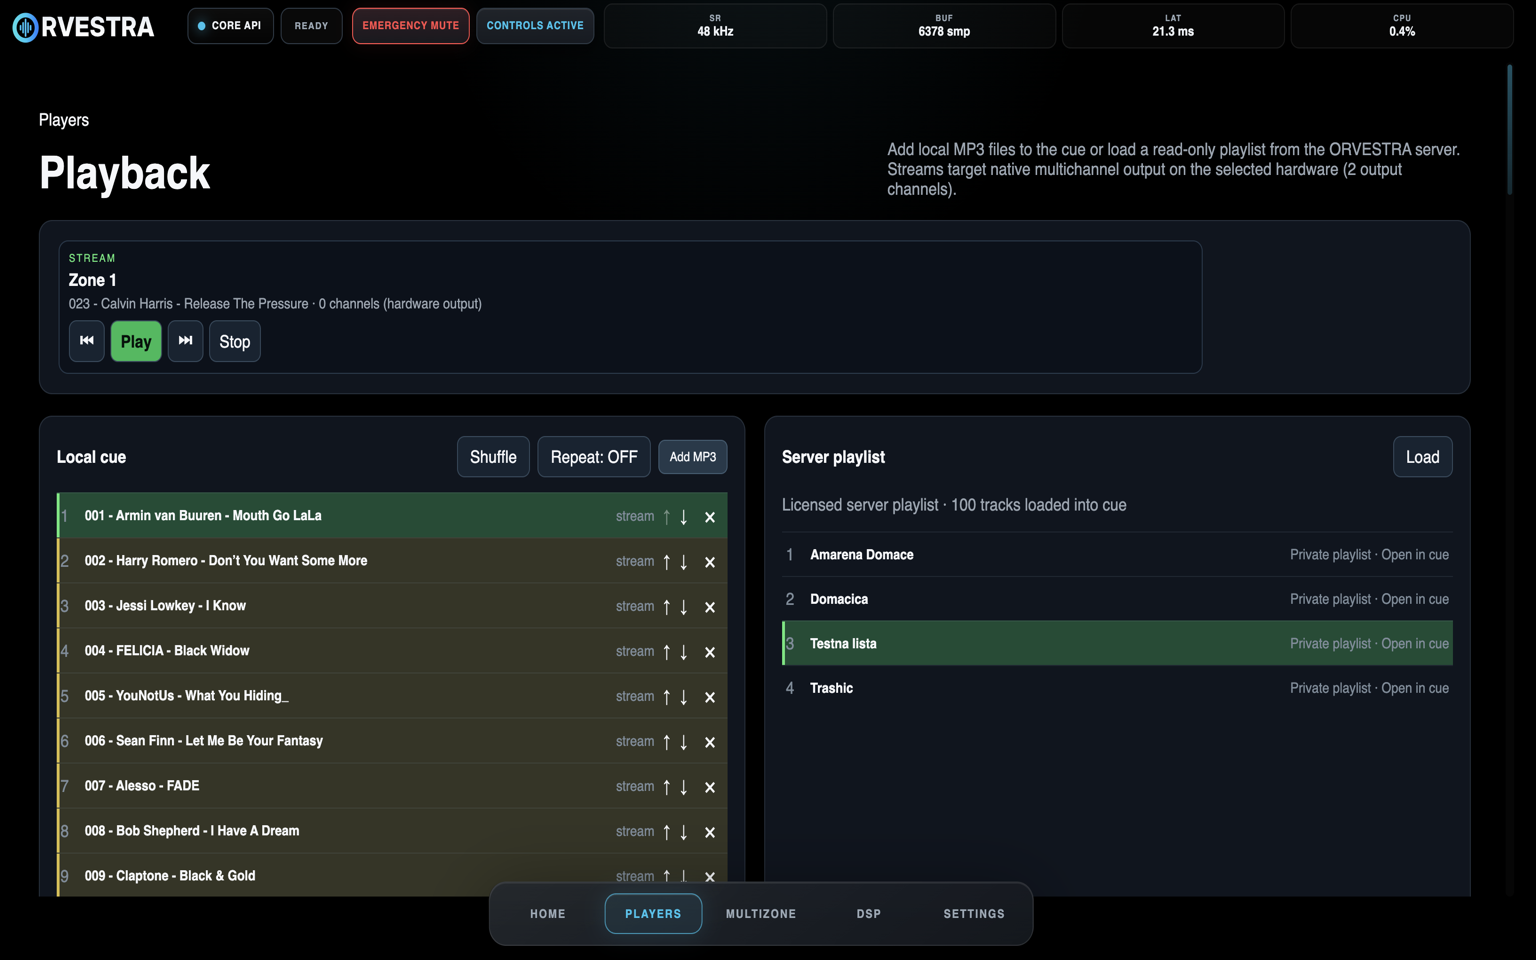Move track 006 Sean Finn down

tap(684, 742)
